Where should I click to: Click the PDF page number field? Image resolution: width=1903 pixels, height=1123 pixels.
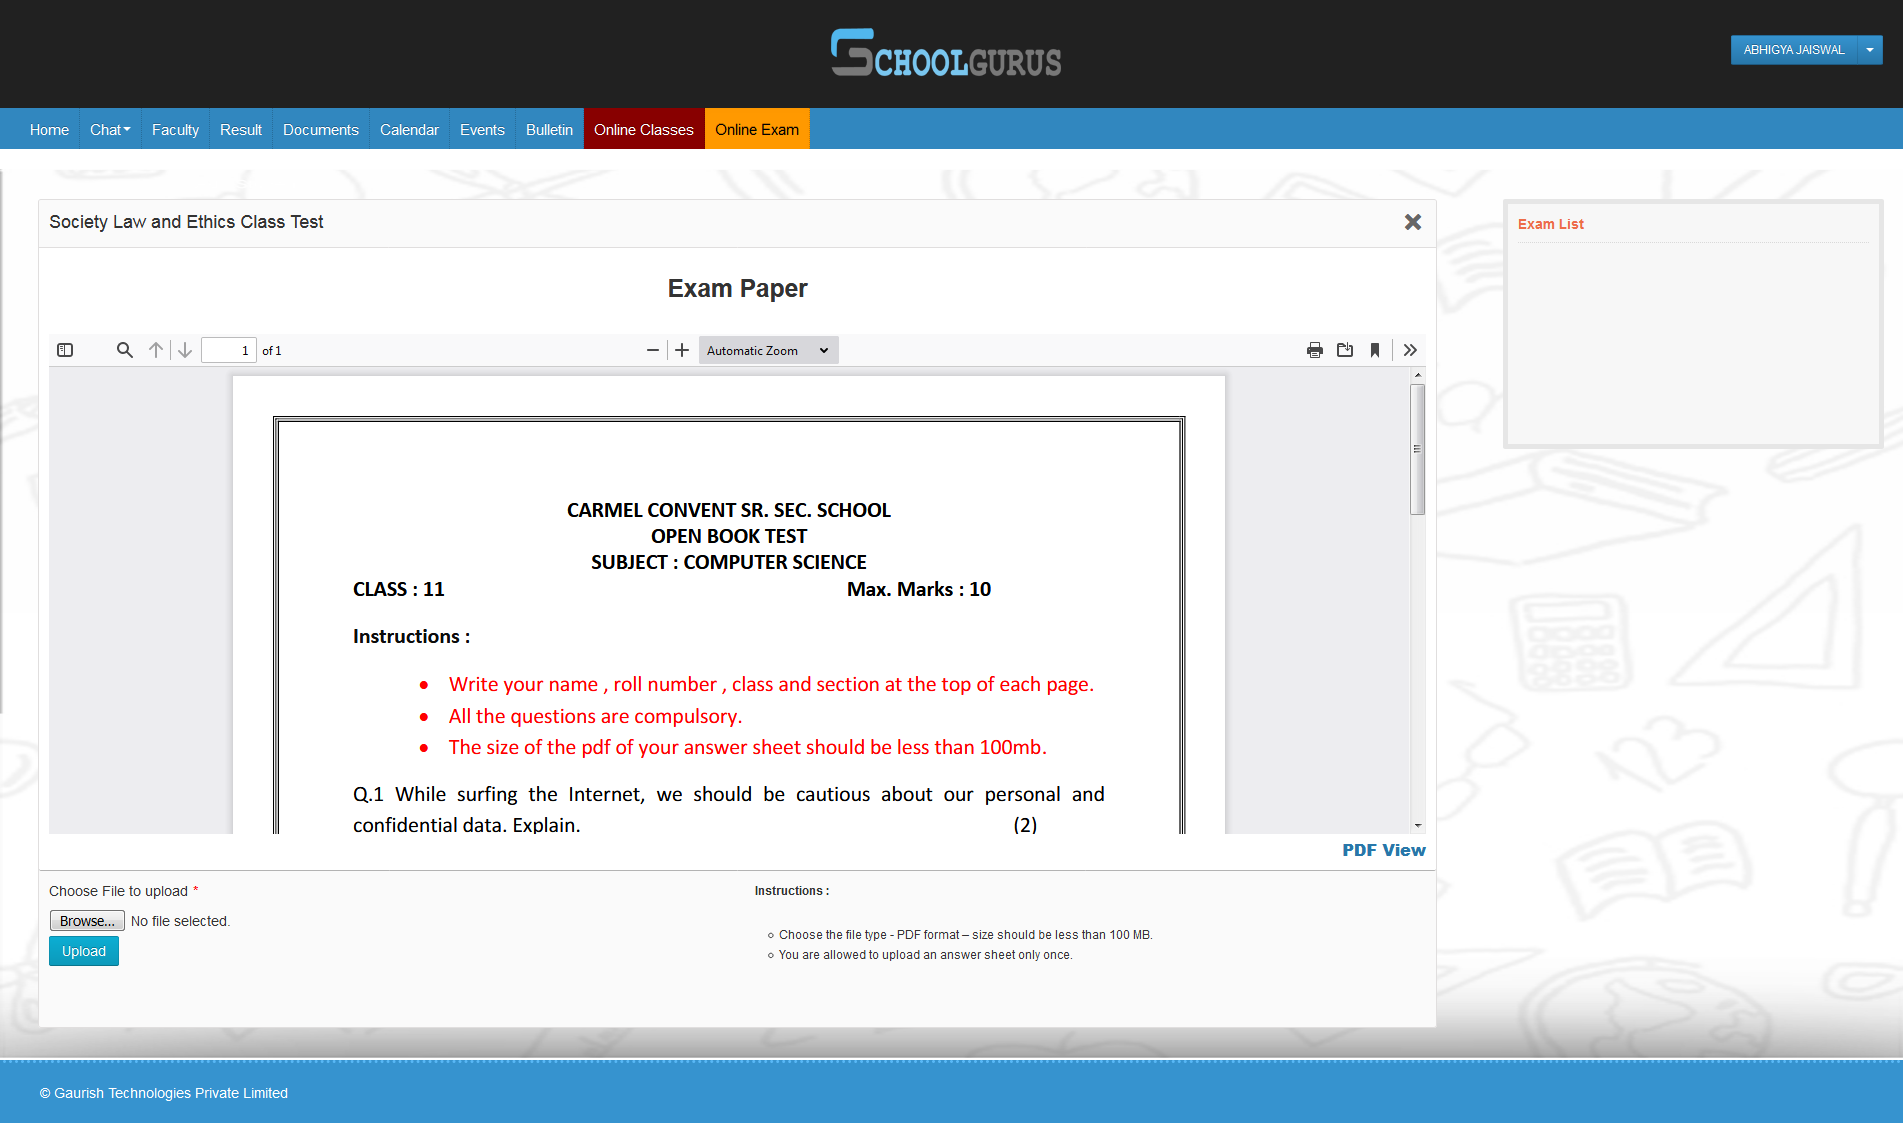pos(229,350)
